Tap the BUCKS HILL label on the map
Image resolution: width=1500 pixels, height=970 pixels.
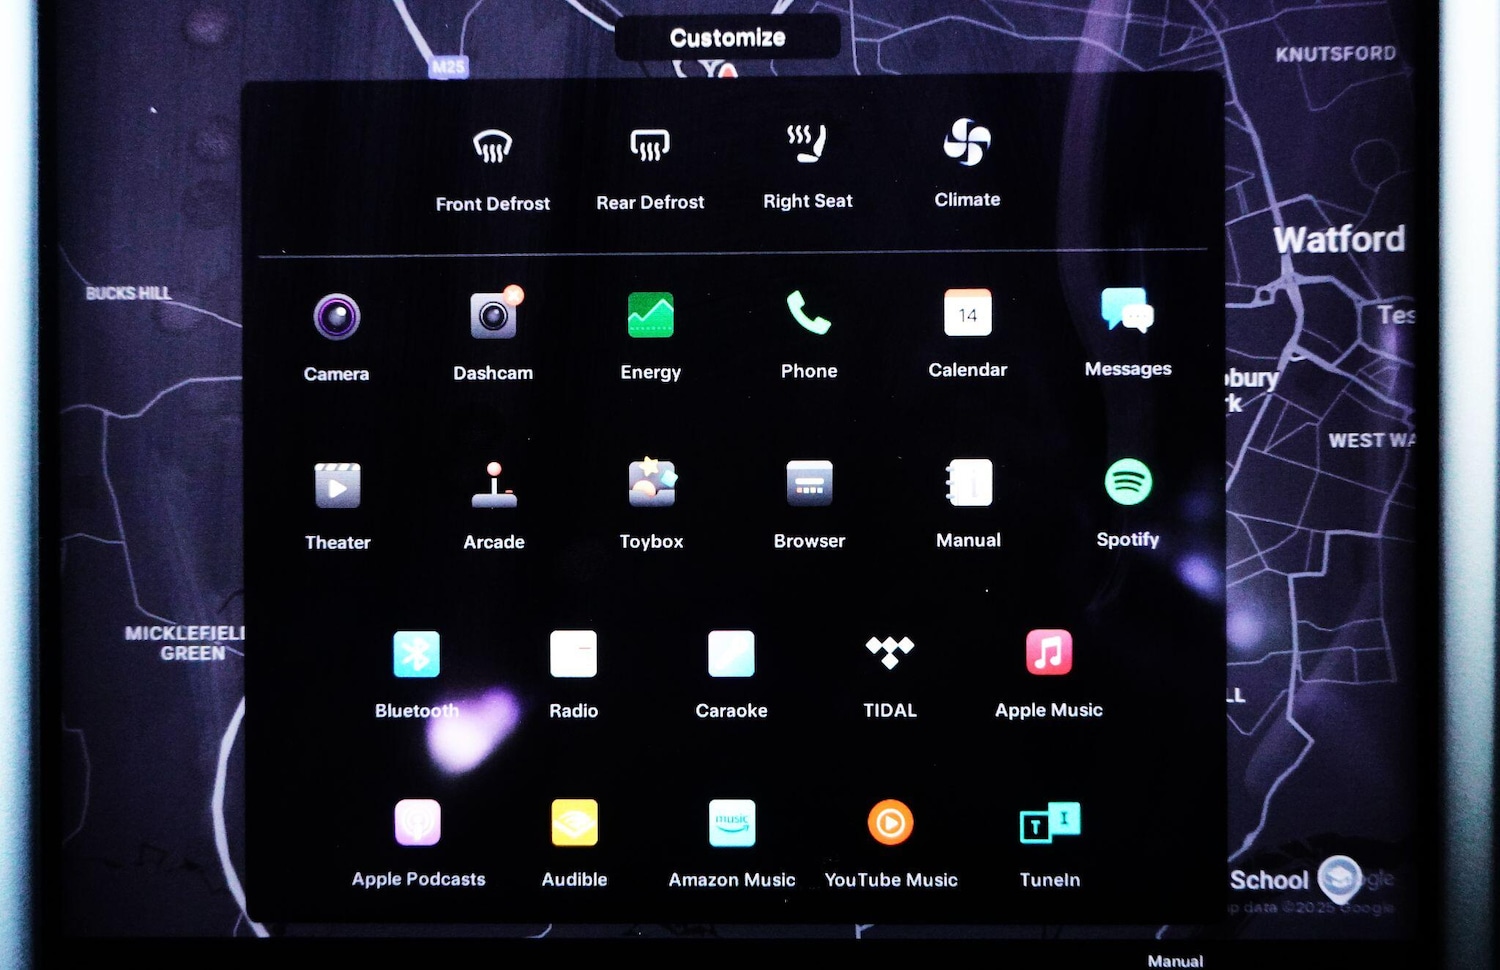(x=128, y=293)
